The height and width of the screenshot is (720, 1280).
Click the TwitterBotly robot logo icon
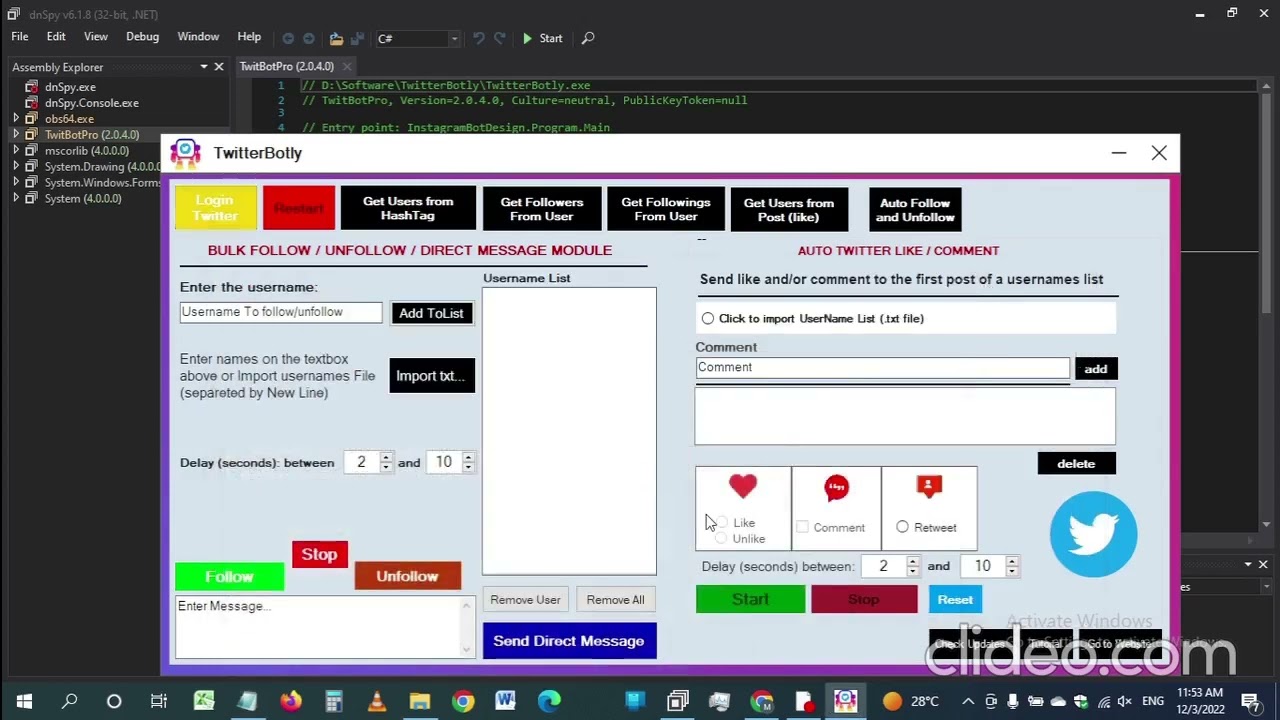coord(185,153)
